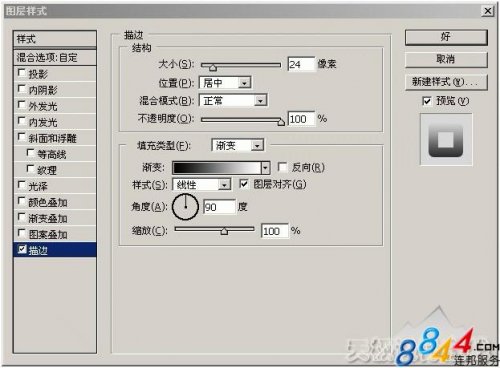This screenshot has width=500, height=368.
Task: Click the 角度(A) angle dial
Action: pos(185,207)
